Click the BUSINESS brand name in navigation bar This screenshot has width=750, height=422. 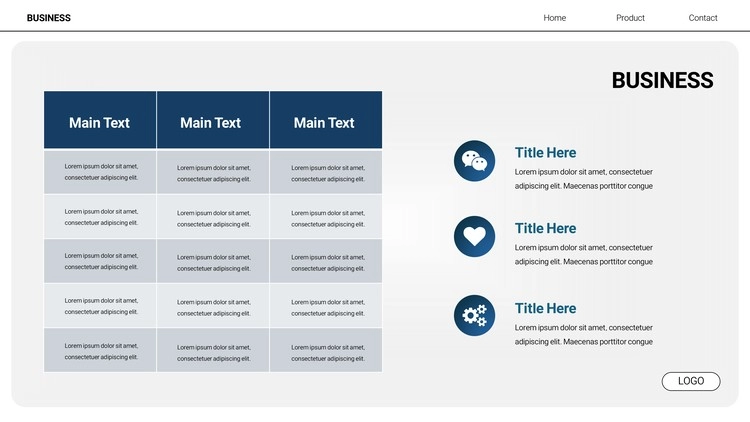pyautogui.click(x=49, y=18)
